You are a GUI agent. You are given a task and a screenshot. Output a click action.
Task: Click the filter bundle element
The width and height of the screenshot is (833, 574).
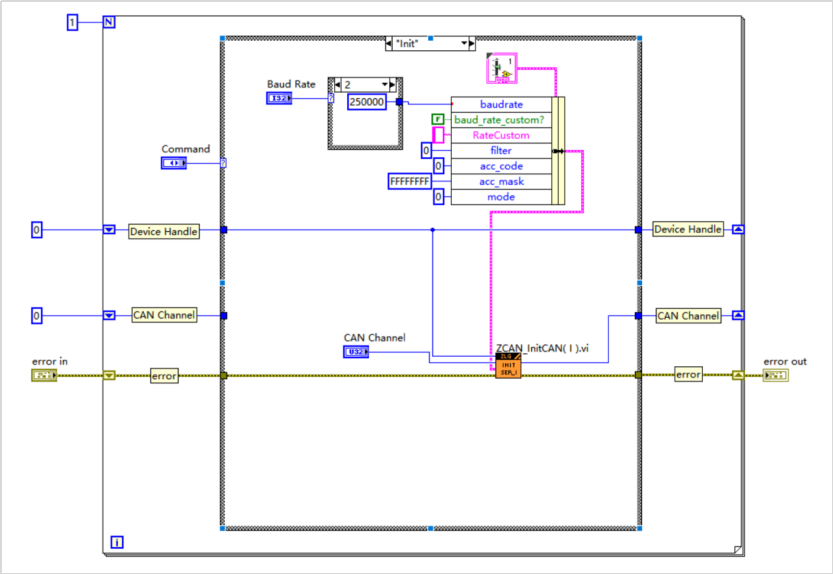coord(502,151)
